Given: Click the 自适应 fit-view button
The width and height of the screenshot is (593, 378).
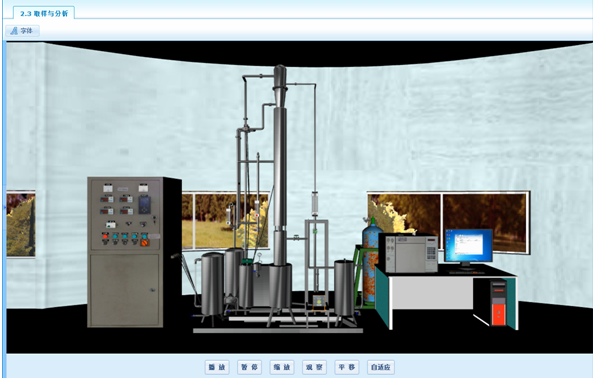Looking at the screenshot, I should pyautogui.click(x=381, y=367).
